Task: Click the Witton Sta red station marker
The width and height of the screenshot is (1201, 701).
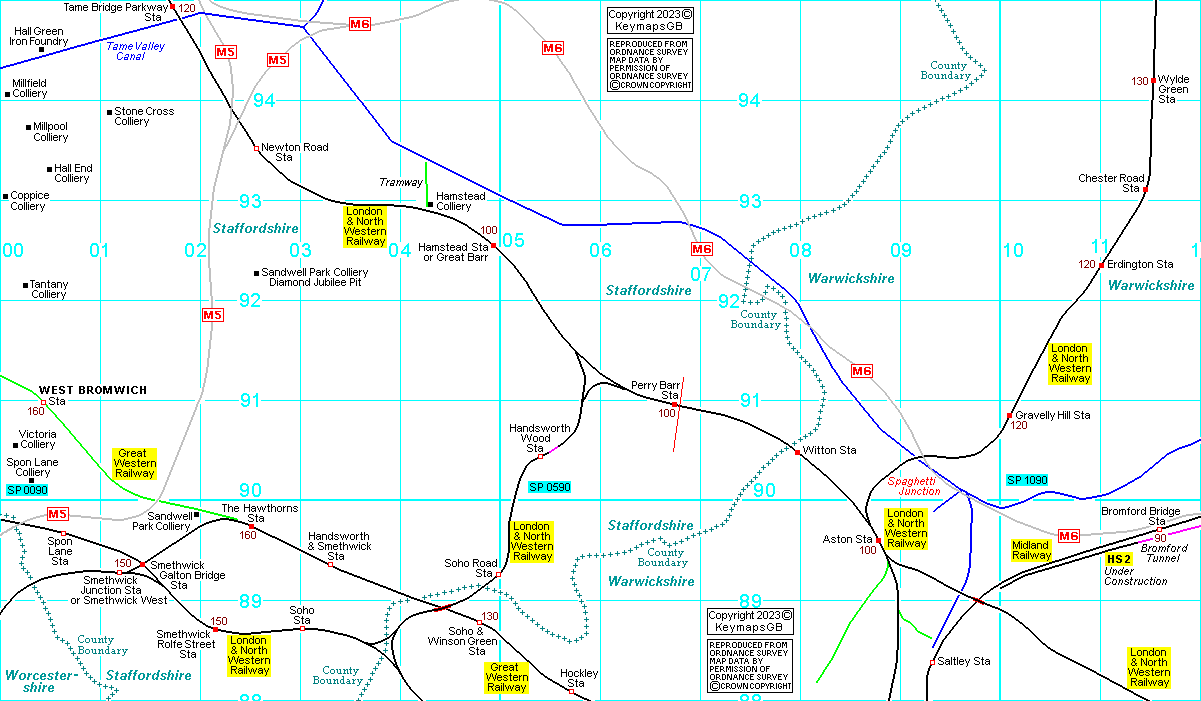Action: pos(797,452)
